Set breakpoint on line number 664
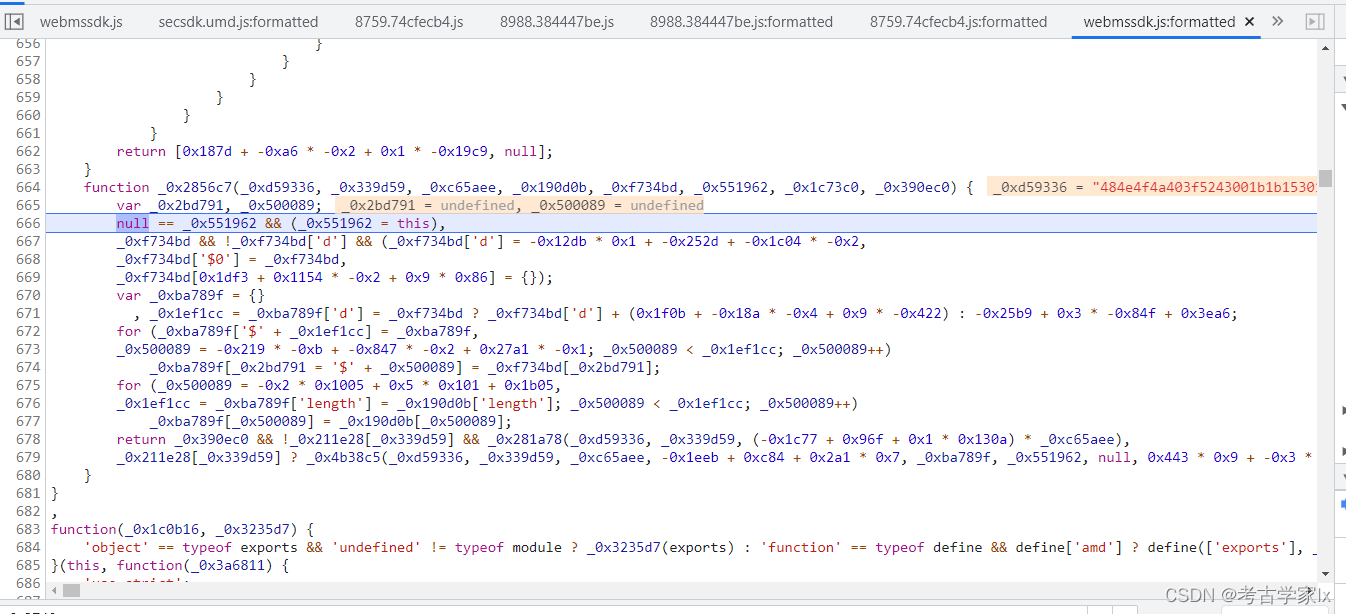The width and height of the screenshot is (1346, 614). tap(28, 187)
